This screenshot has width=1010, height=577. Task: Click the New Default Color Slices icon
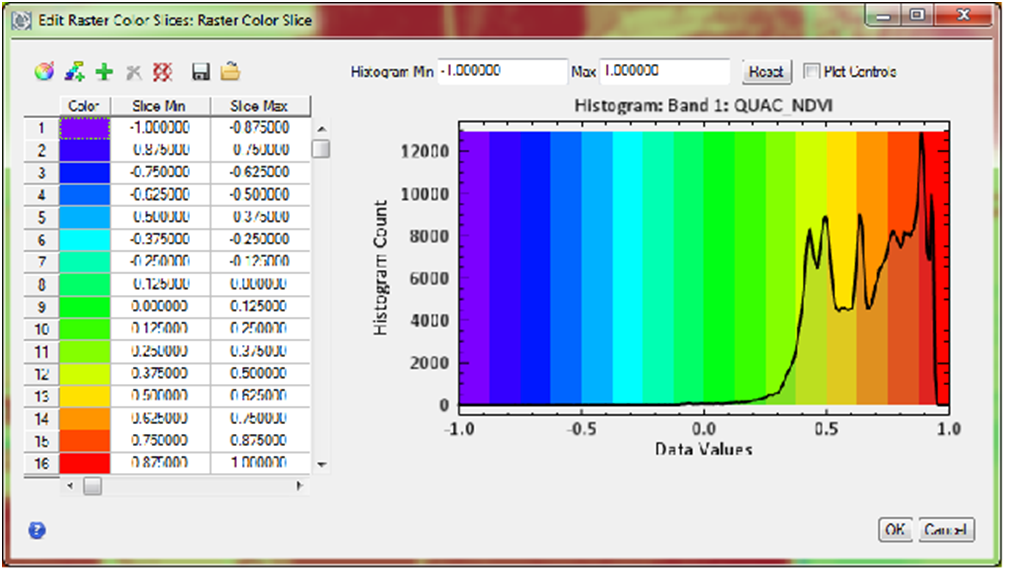point(74,72)
